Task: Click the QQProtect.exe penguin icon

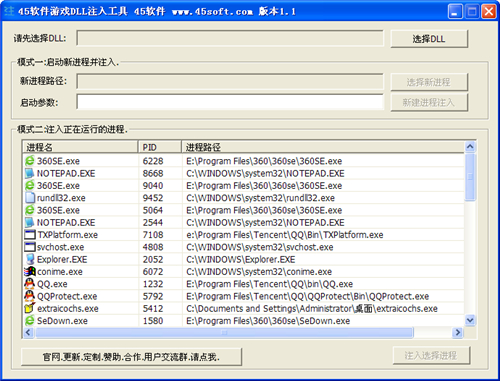Action: (29, 296)
